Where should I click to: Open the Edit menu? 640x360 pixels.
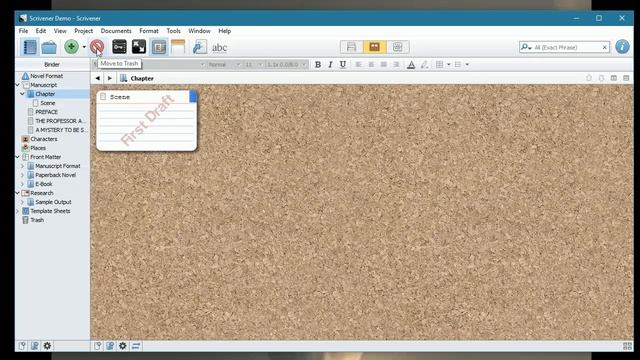[x=41, y=31]
